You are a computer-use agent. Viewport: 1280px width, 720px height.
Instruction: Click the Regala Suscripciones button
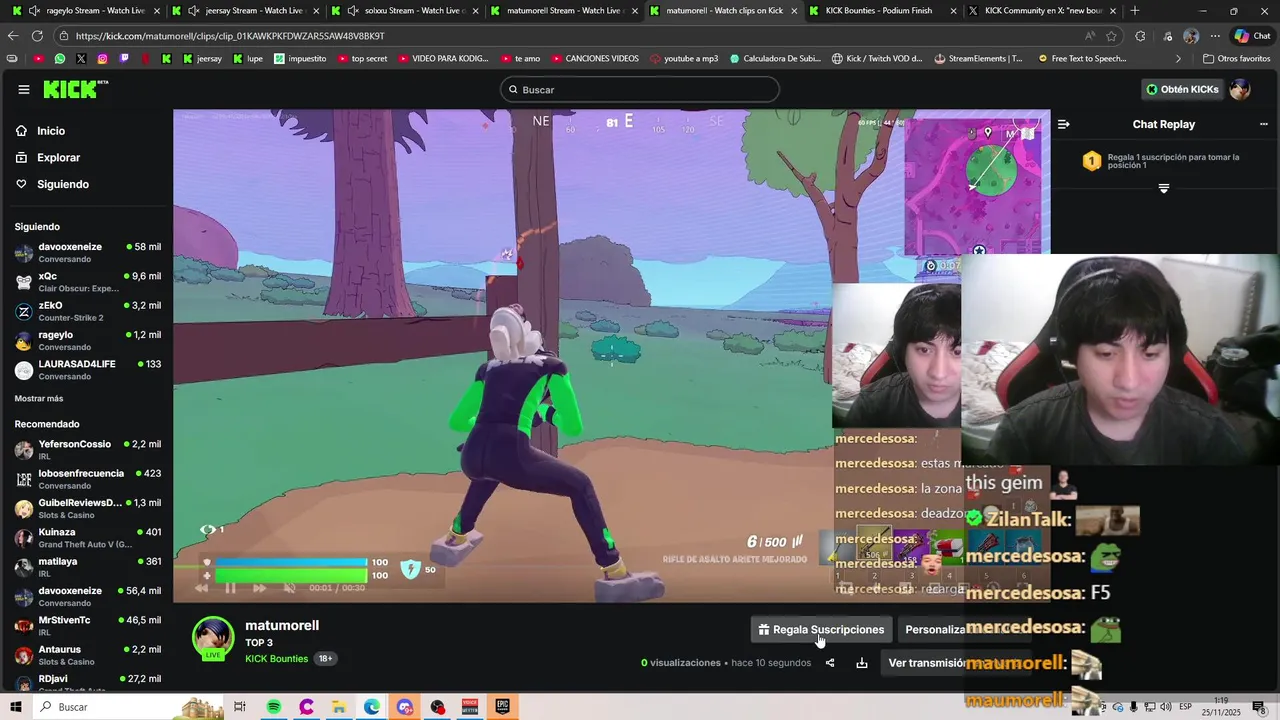[x=821, y=629]
